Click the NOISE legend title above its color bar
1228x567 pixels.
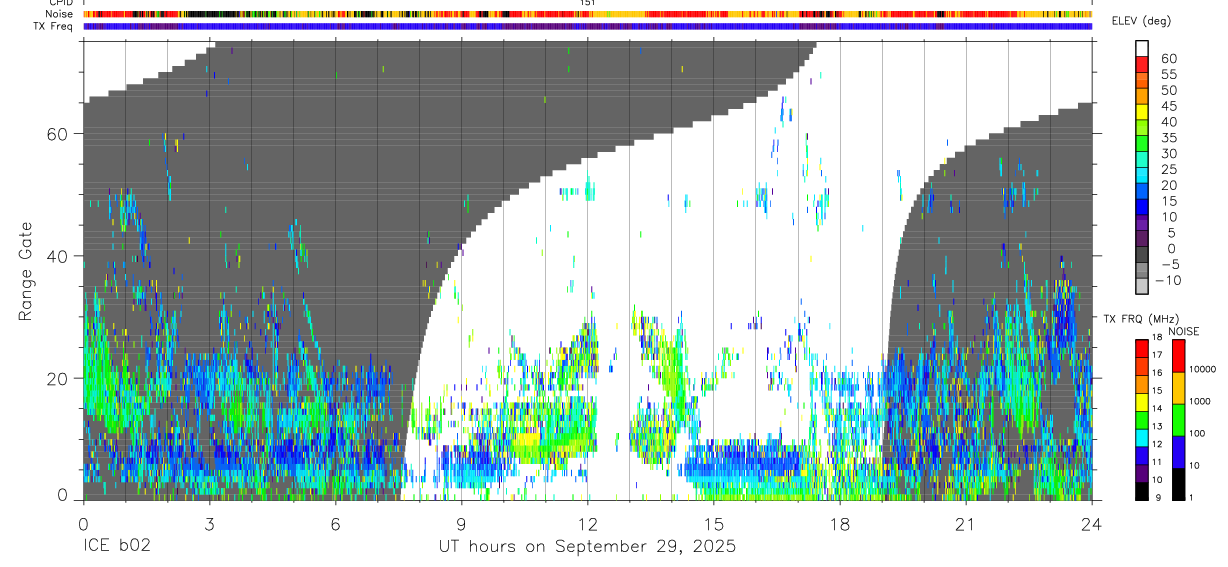pos(1183,331)
